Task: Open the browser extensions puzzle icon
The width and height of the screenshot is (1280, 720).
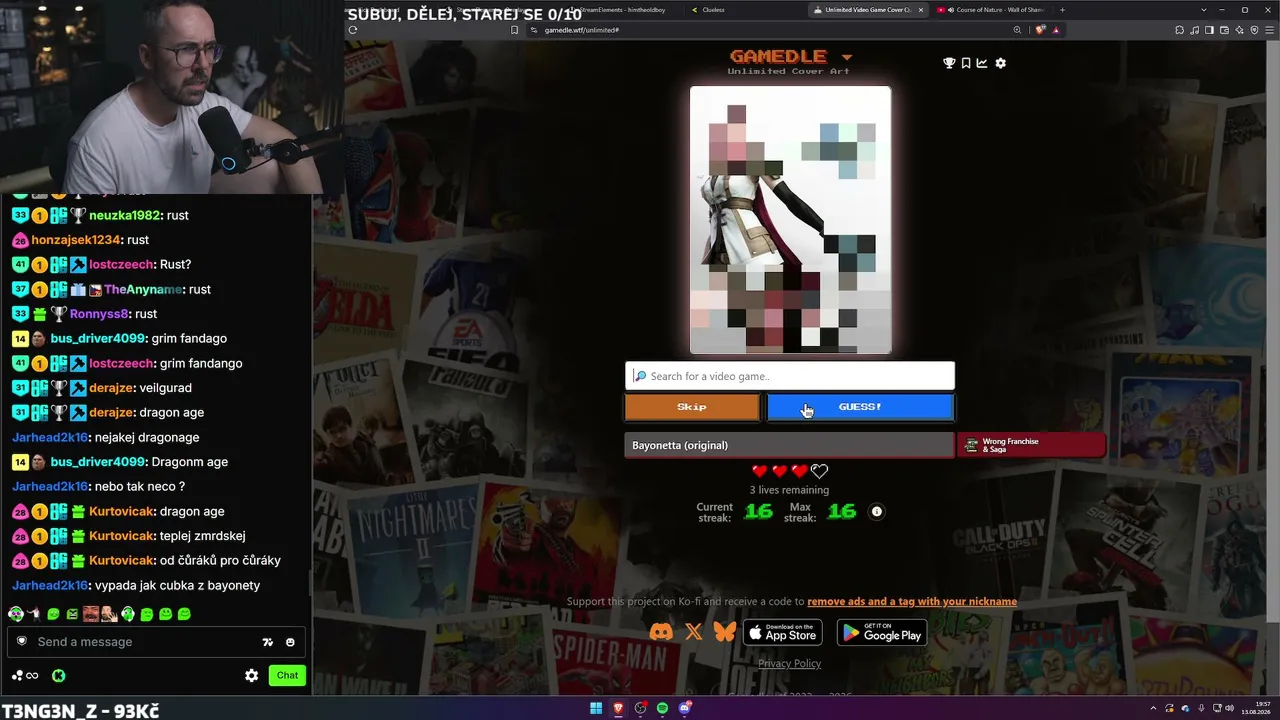Action: click(x=1181, y=30)
